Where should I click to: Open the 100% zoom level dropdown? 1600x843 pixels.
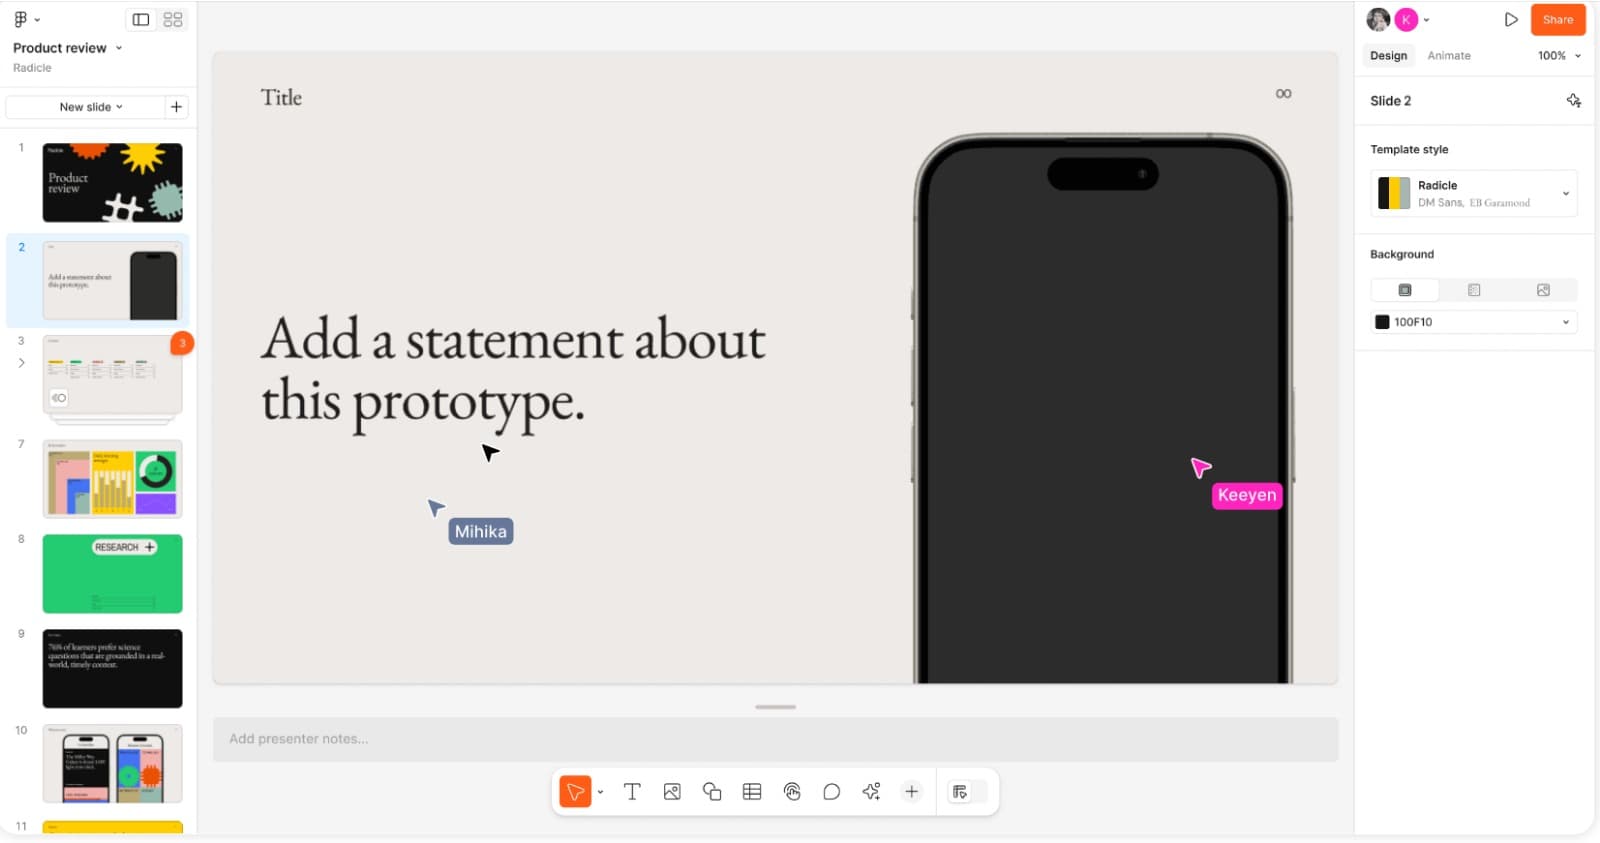1559,56
